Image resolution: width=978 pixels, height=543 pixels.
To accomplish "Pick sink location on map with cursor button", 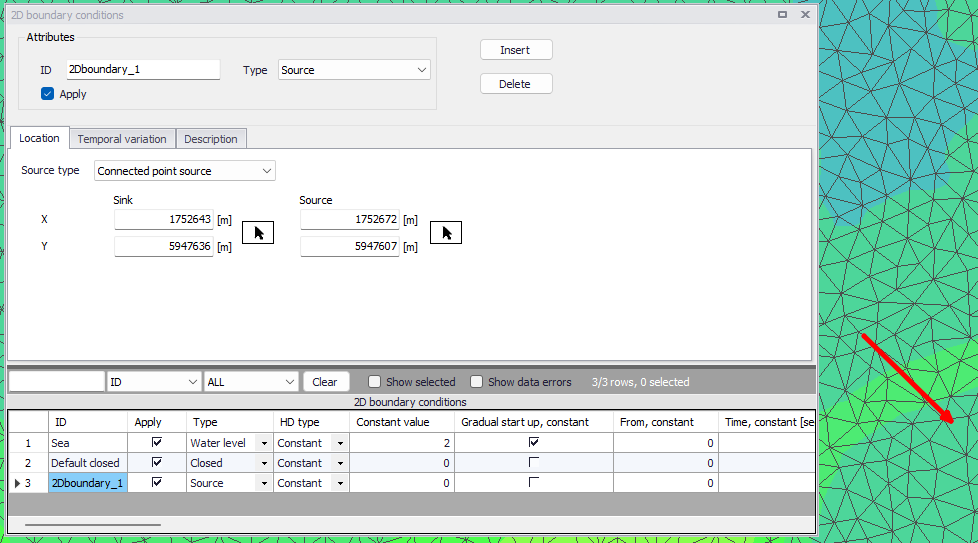I will click(x=258, y=233).
